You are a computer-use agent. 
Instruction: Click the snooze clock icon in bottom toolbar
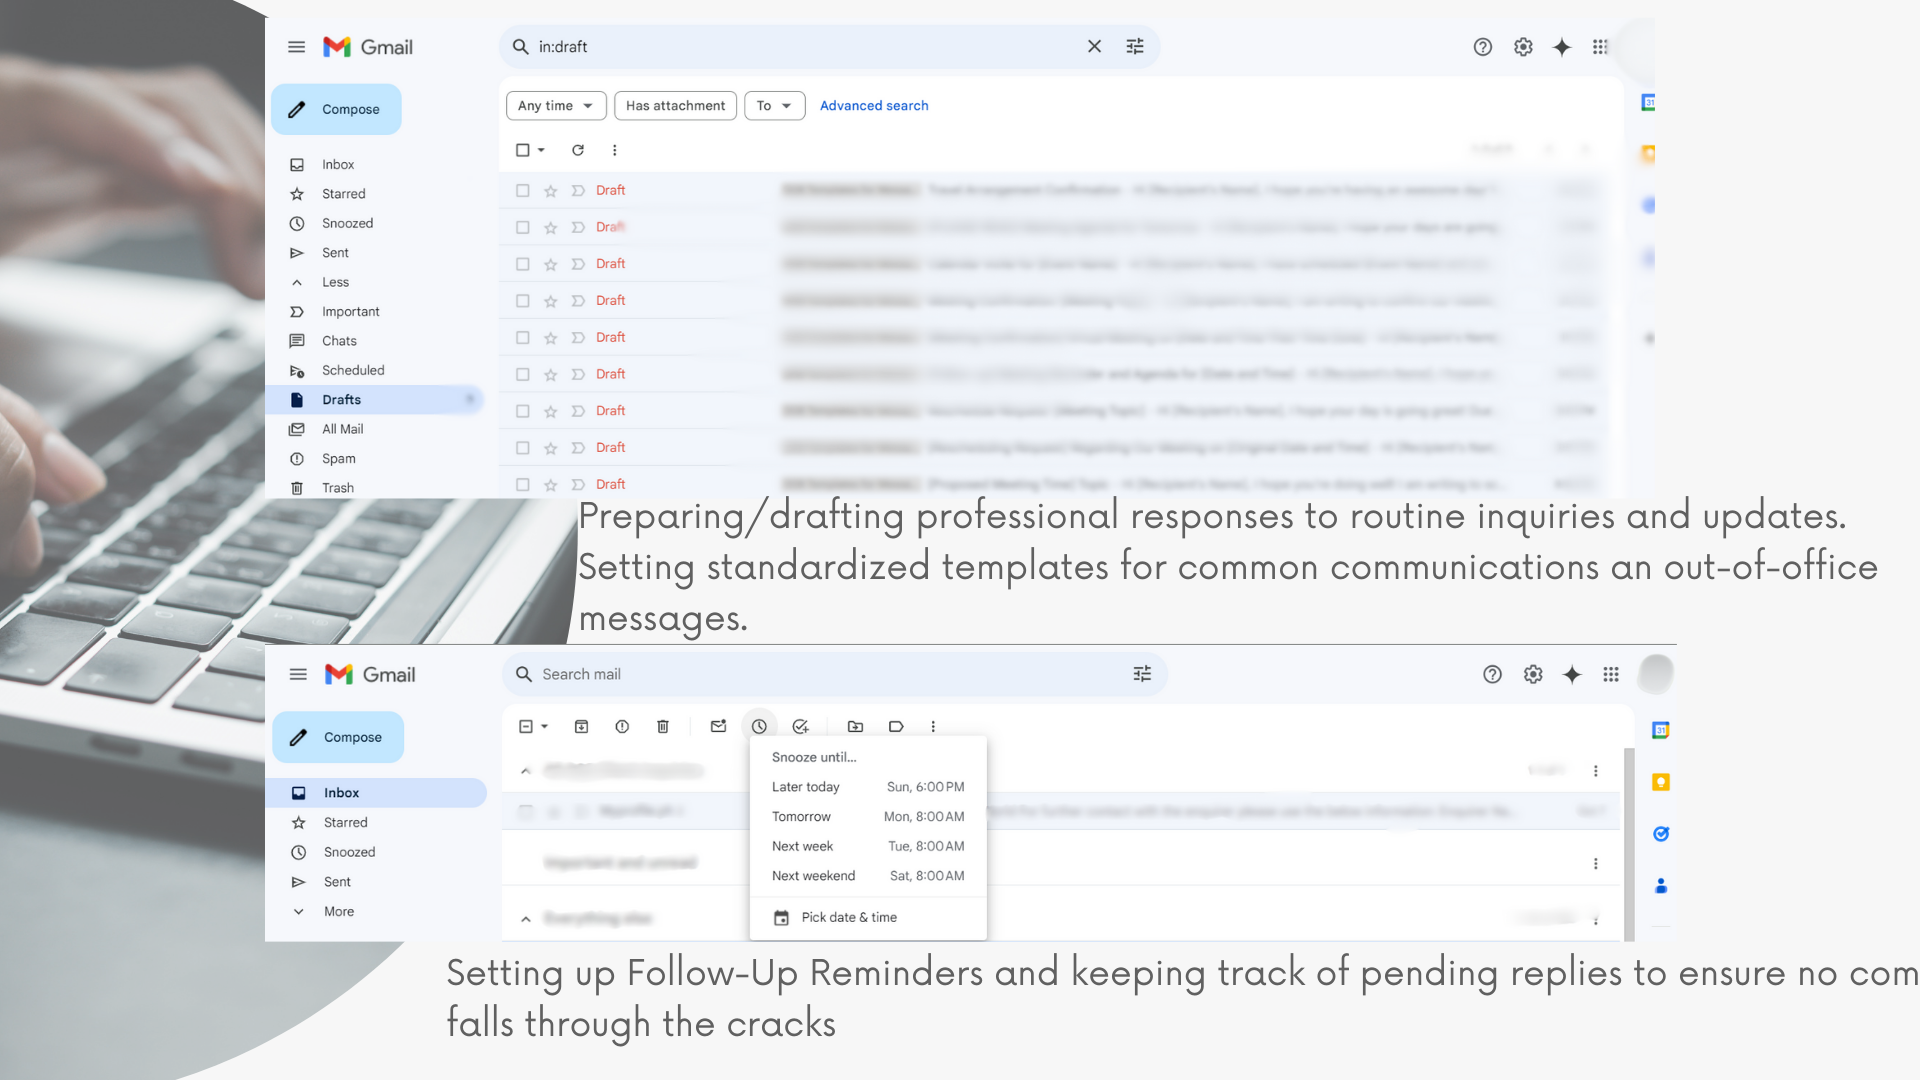[759, 727]
